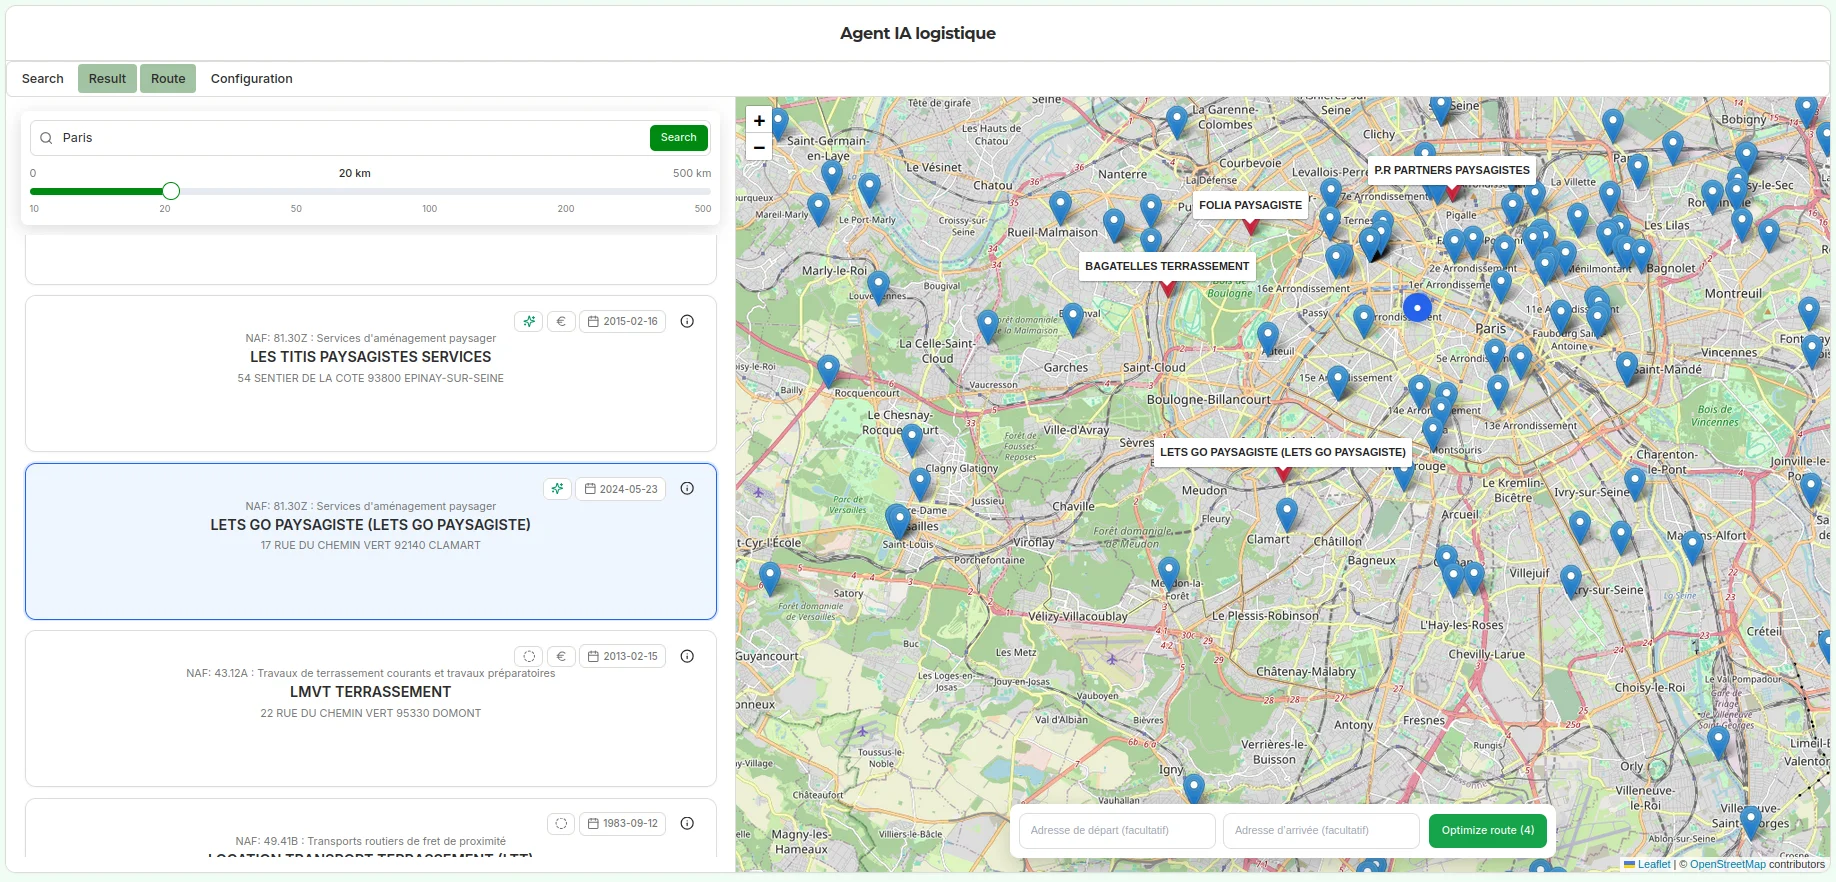1836x882 pixels.
Task: Click the P.R PARTNERS PAYSAGISTES map label
Action: [x=1452, y=170]
